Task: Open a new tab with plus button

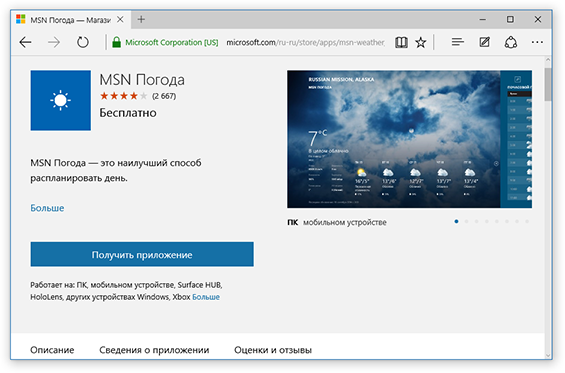Action: coord(141,19)
